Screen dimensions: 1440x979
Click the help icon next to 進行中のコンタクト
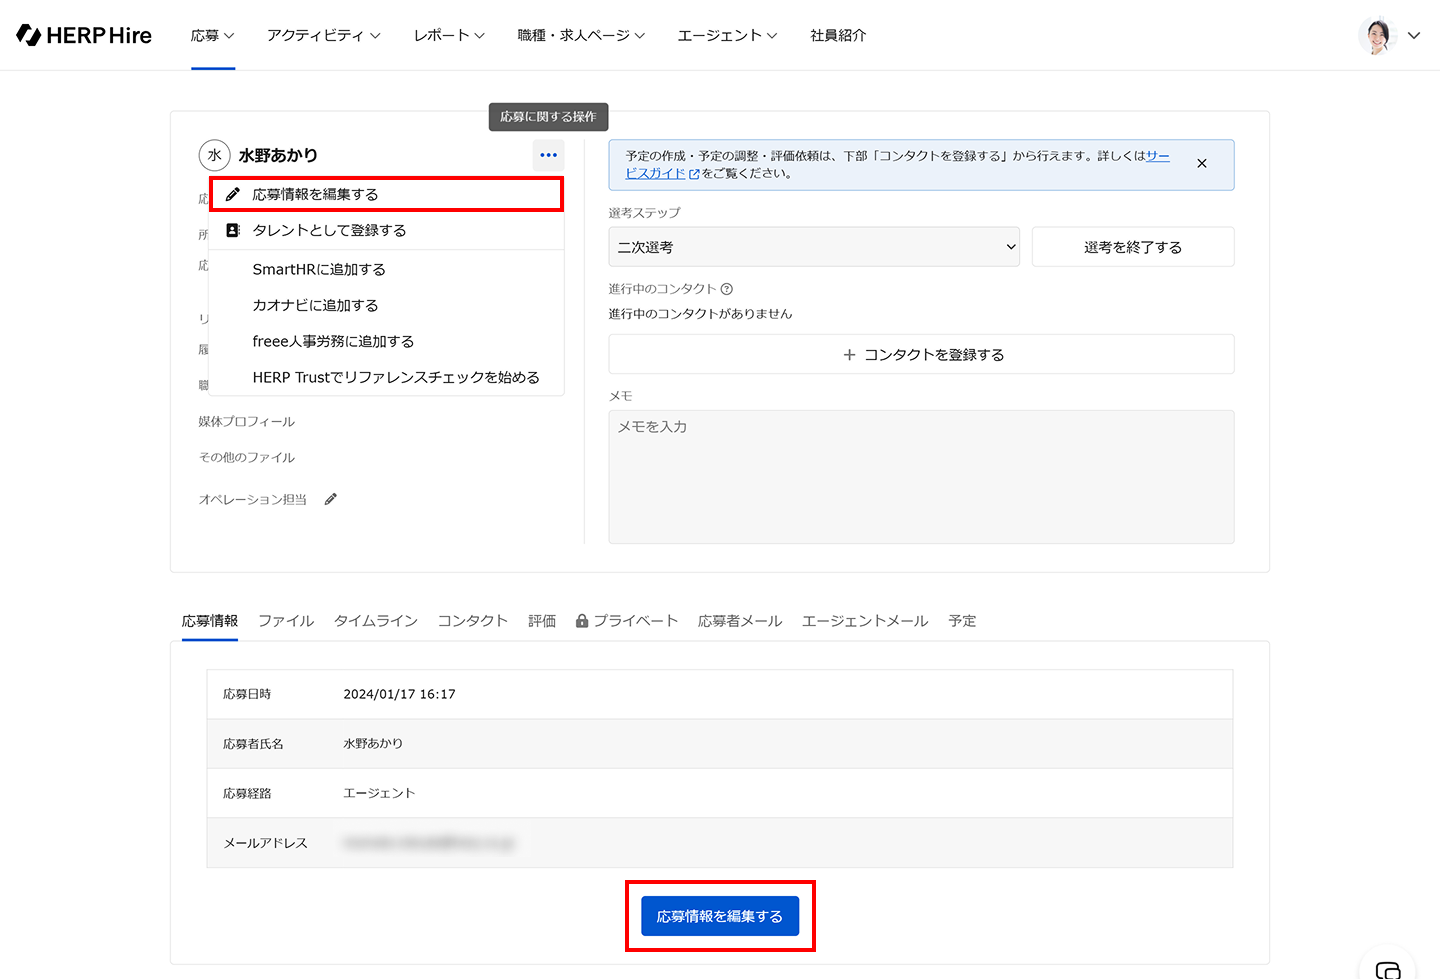(727, 289)
